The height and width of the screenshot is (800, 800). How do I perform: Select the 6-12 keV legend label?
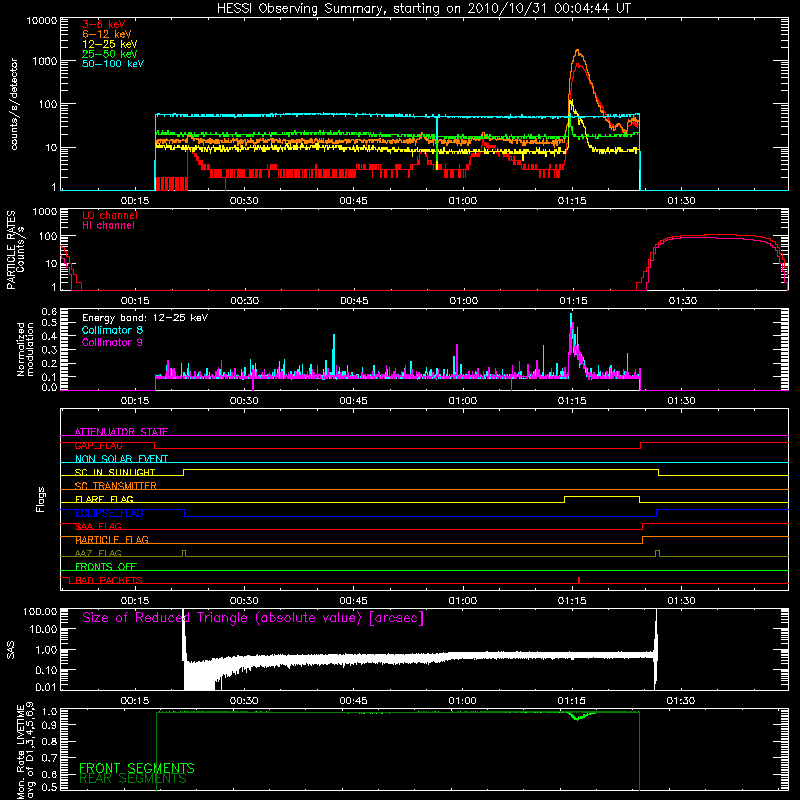[x=107, y=34]
